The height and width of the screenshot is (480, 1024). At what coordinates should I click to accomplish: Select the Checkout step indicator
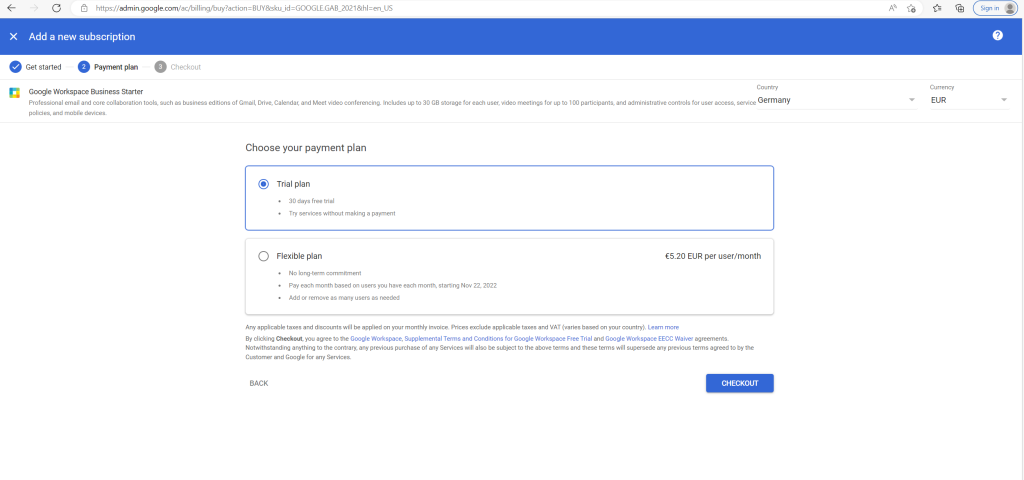(178, 67)
